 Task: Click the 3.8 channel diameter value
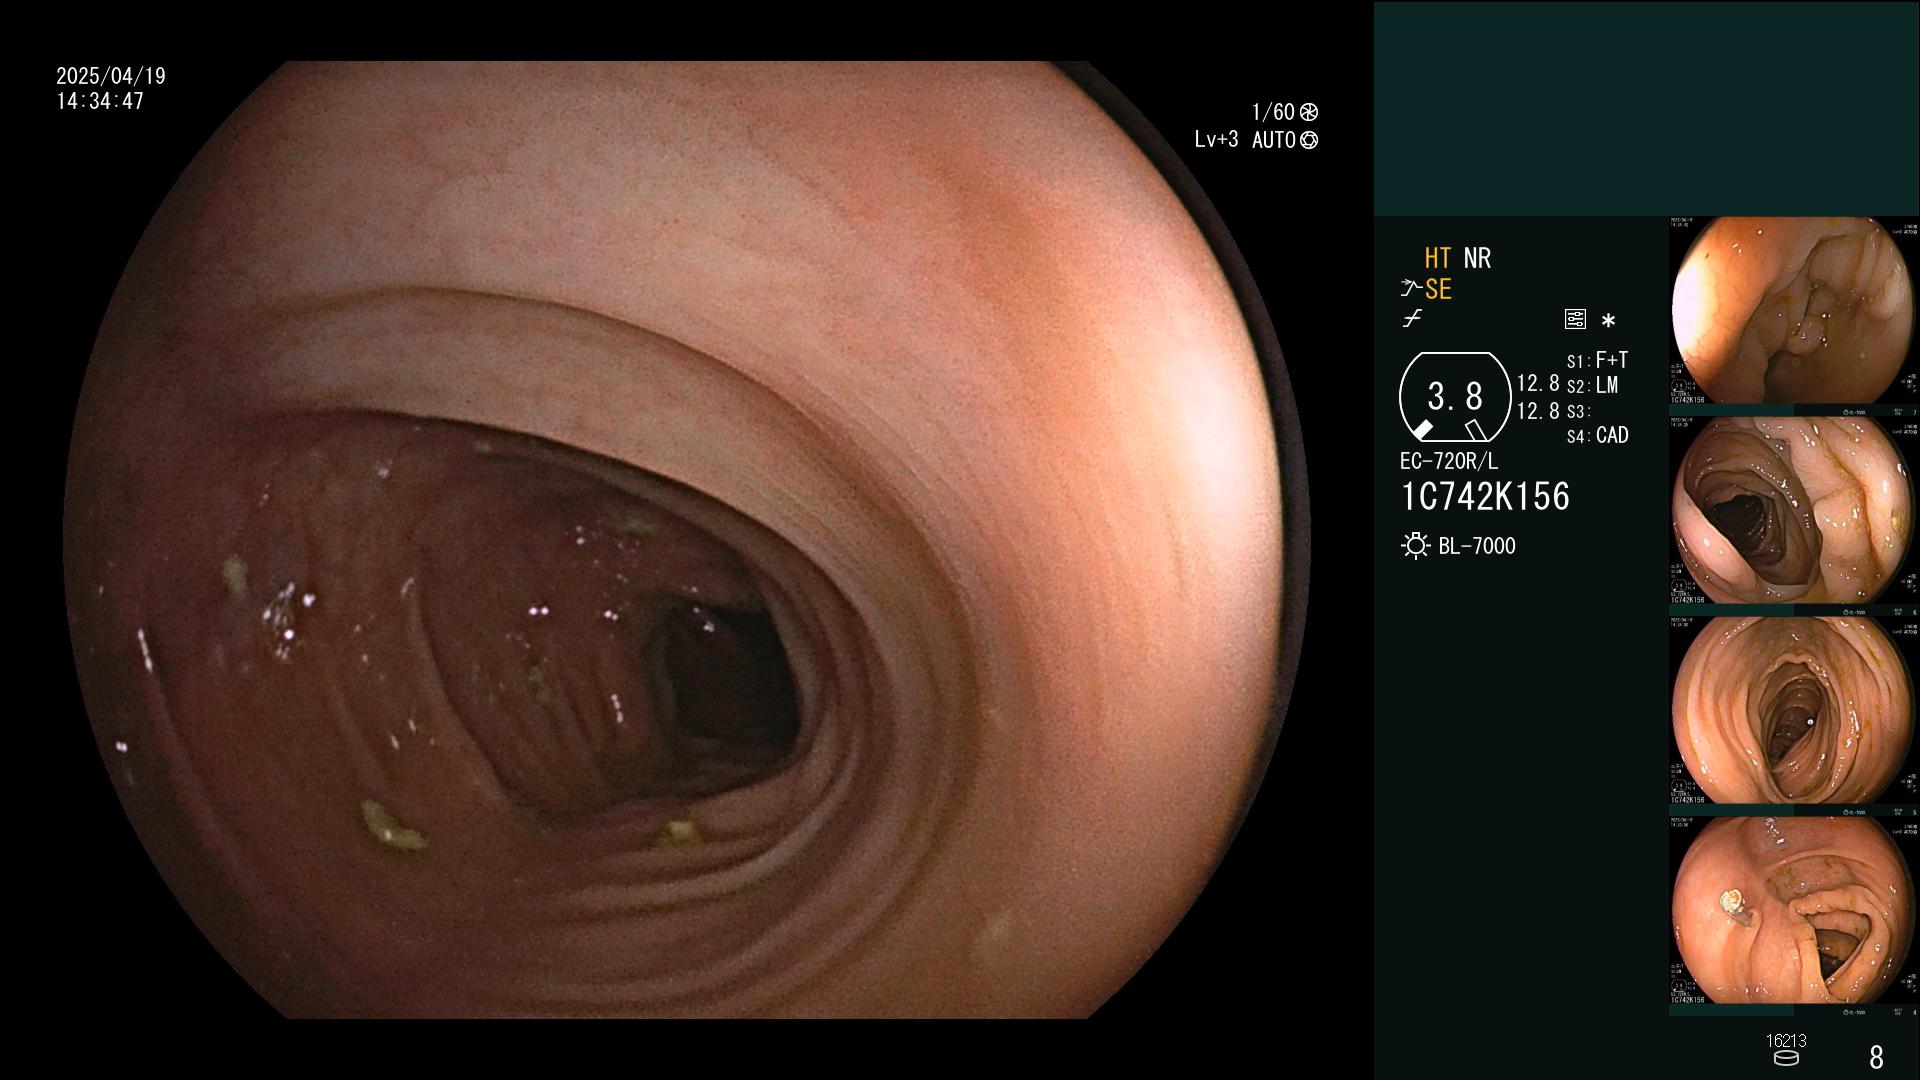pos(1455,397)
